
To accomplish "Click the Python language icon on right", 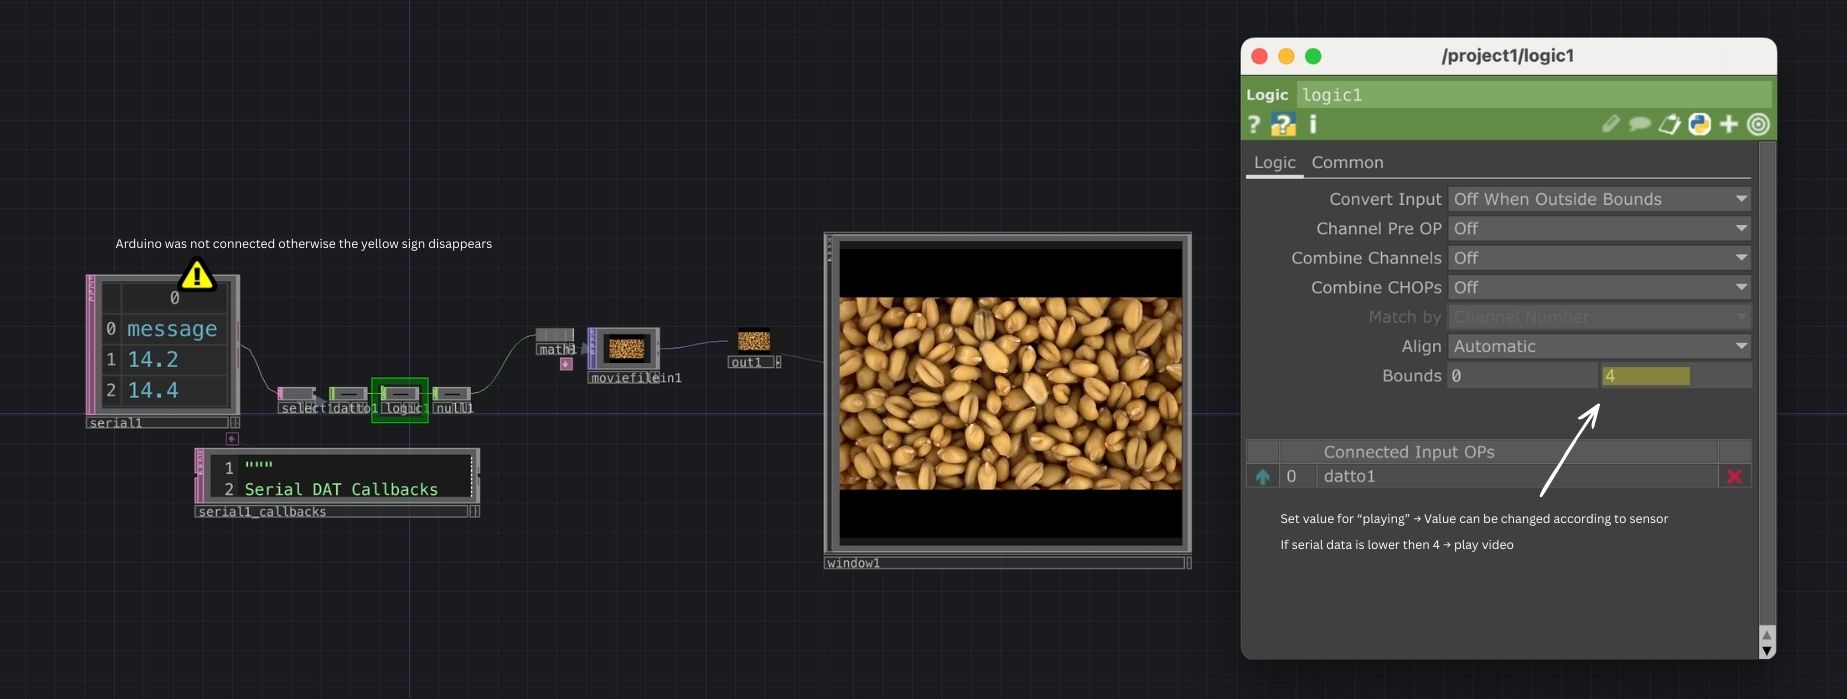I will tap(1699, 124).
